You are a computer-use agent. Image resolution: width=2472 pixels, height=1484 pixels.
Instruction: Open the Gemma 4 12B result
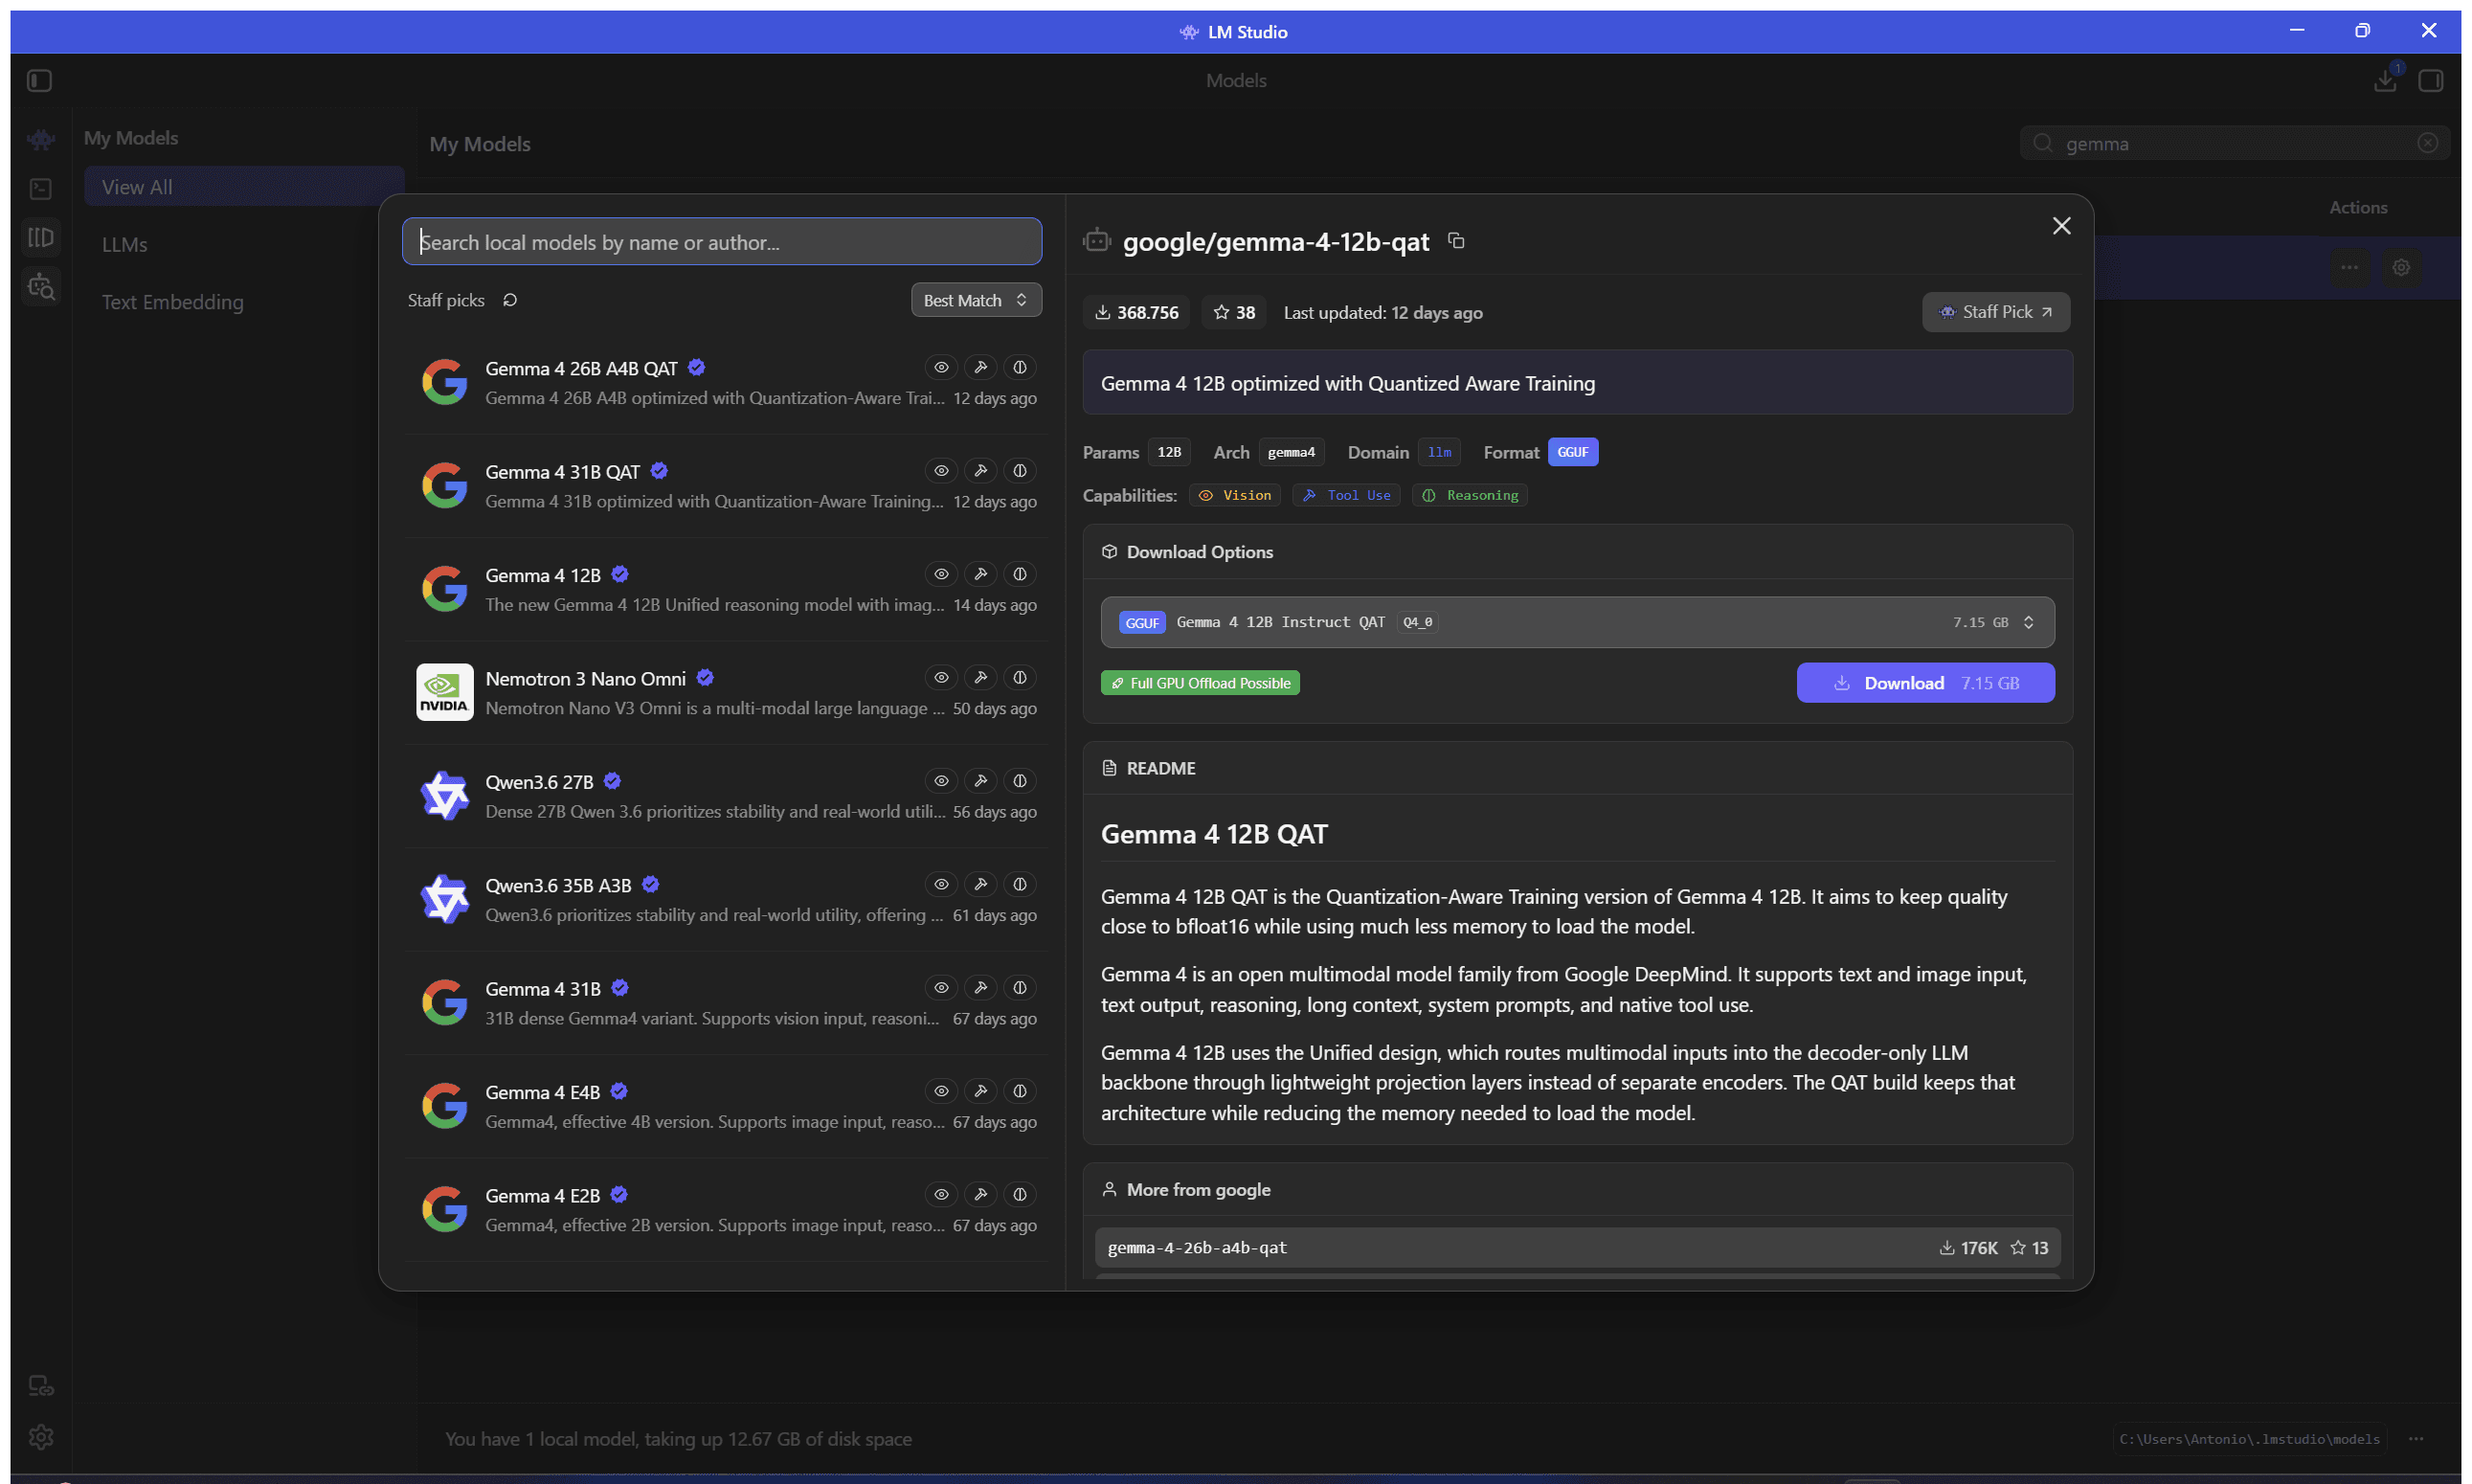click(726, 589)
